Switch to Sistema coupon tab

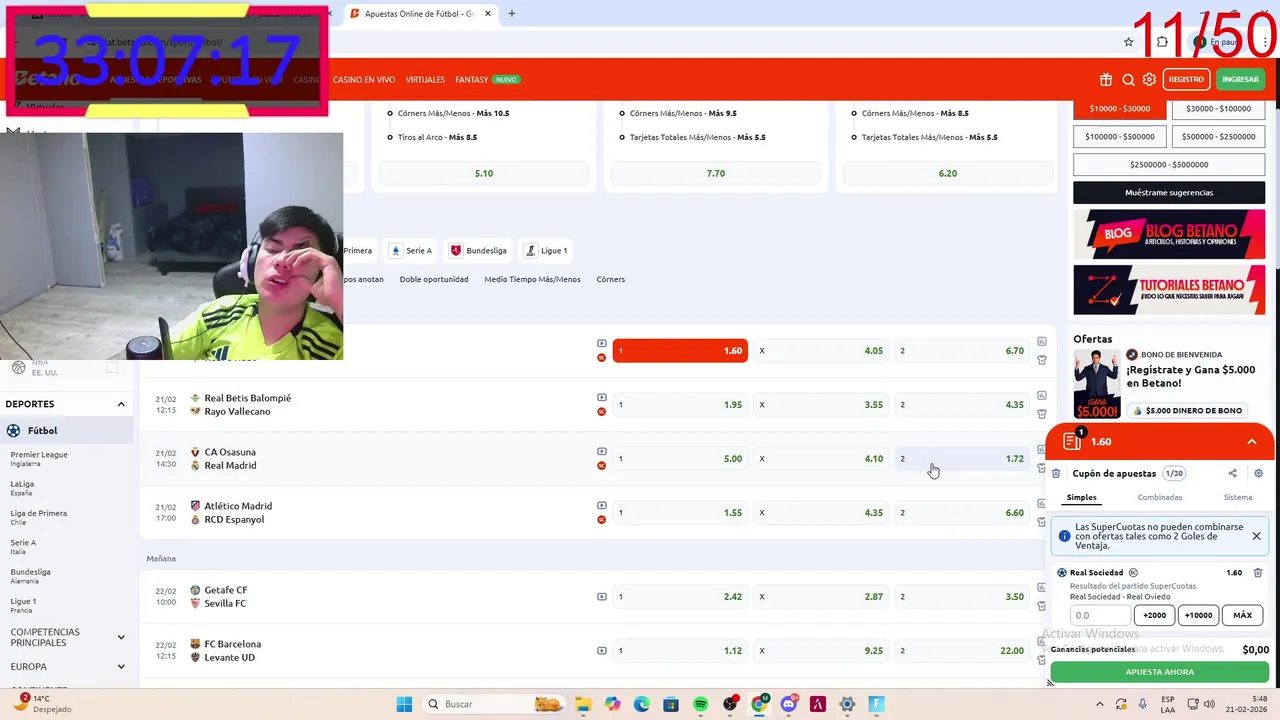pyautogui.click(x=1237, y=497)
